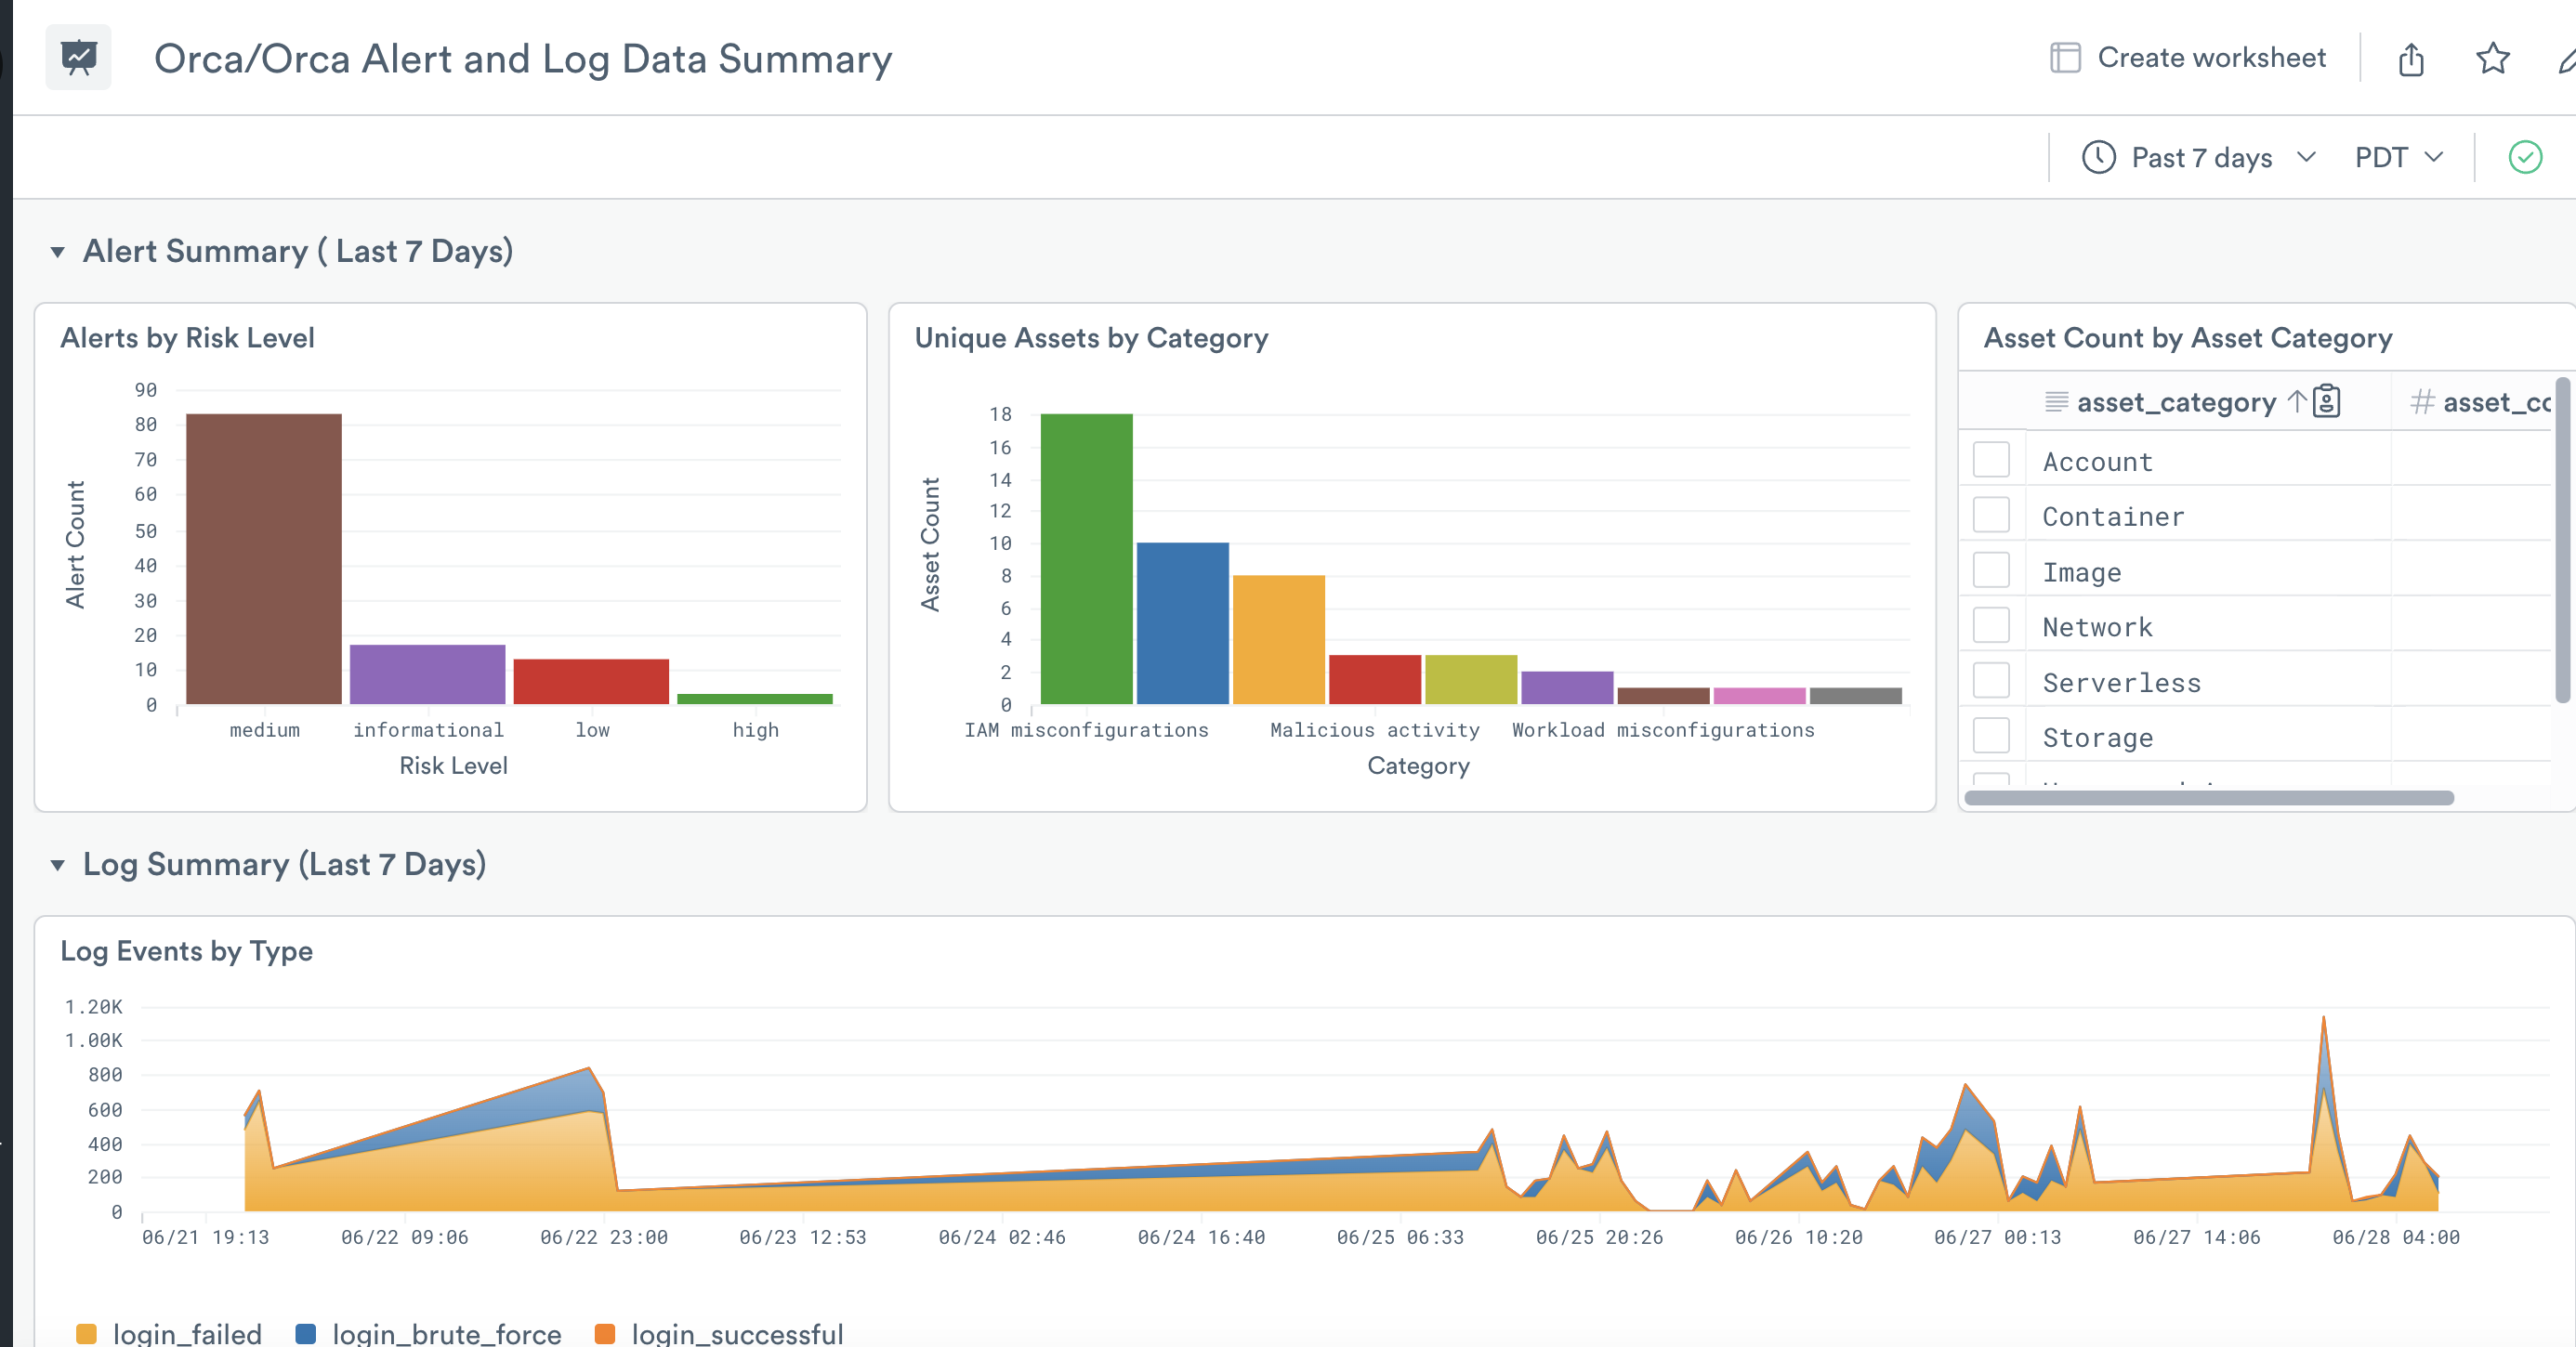This screenshot has height=1347, width=2576.
Task: Tick the Storage row checkbox
Action: pos(1990,736)
